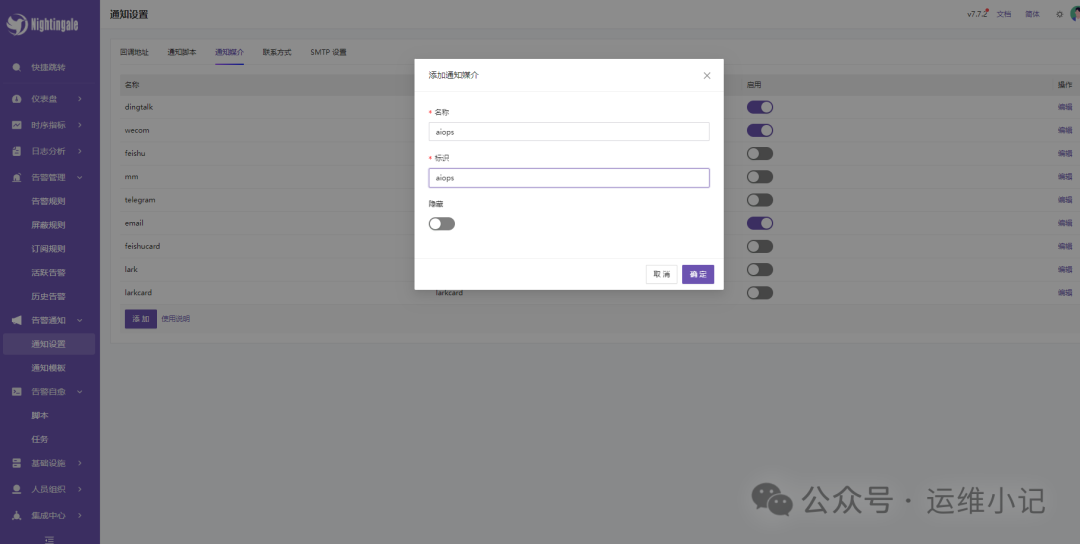
Task: Click the 时序指标 metrics icon in sidebar
Action: (x=17, y=125)
